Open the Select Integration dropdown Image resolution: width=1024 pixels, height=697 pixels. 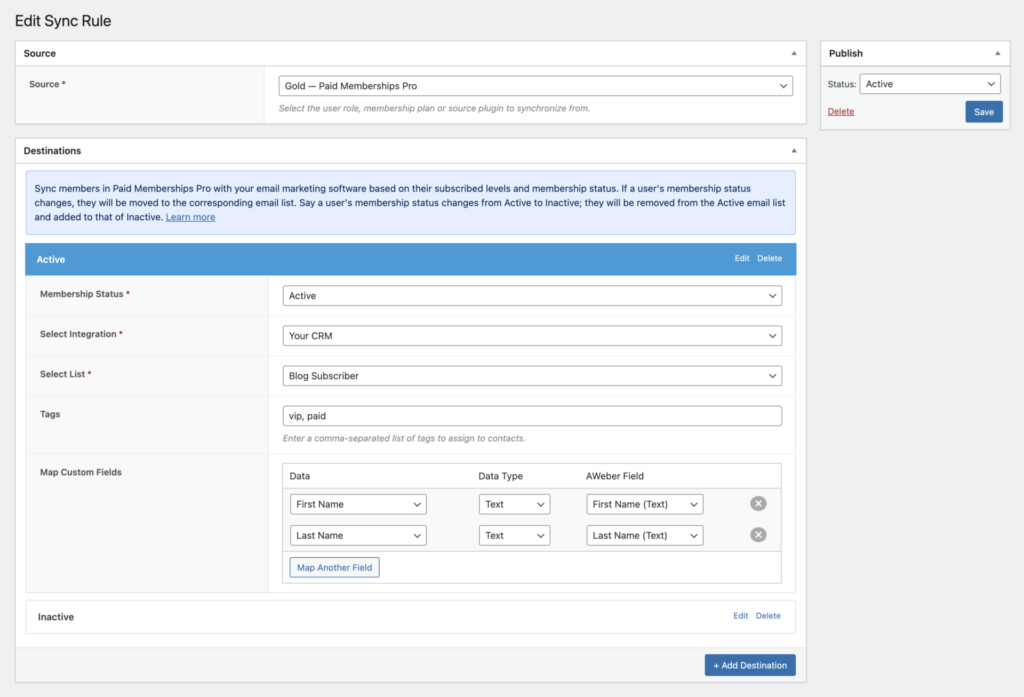pos(532,336)
